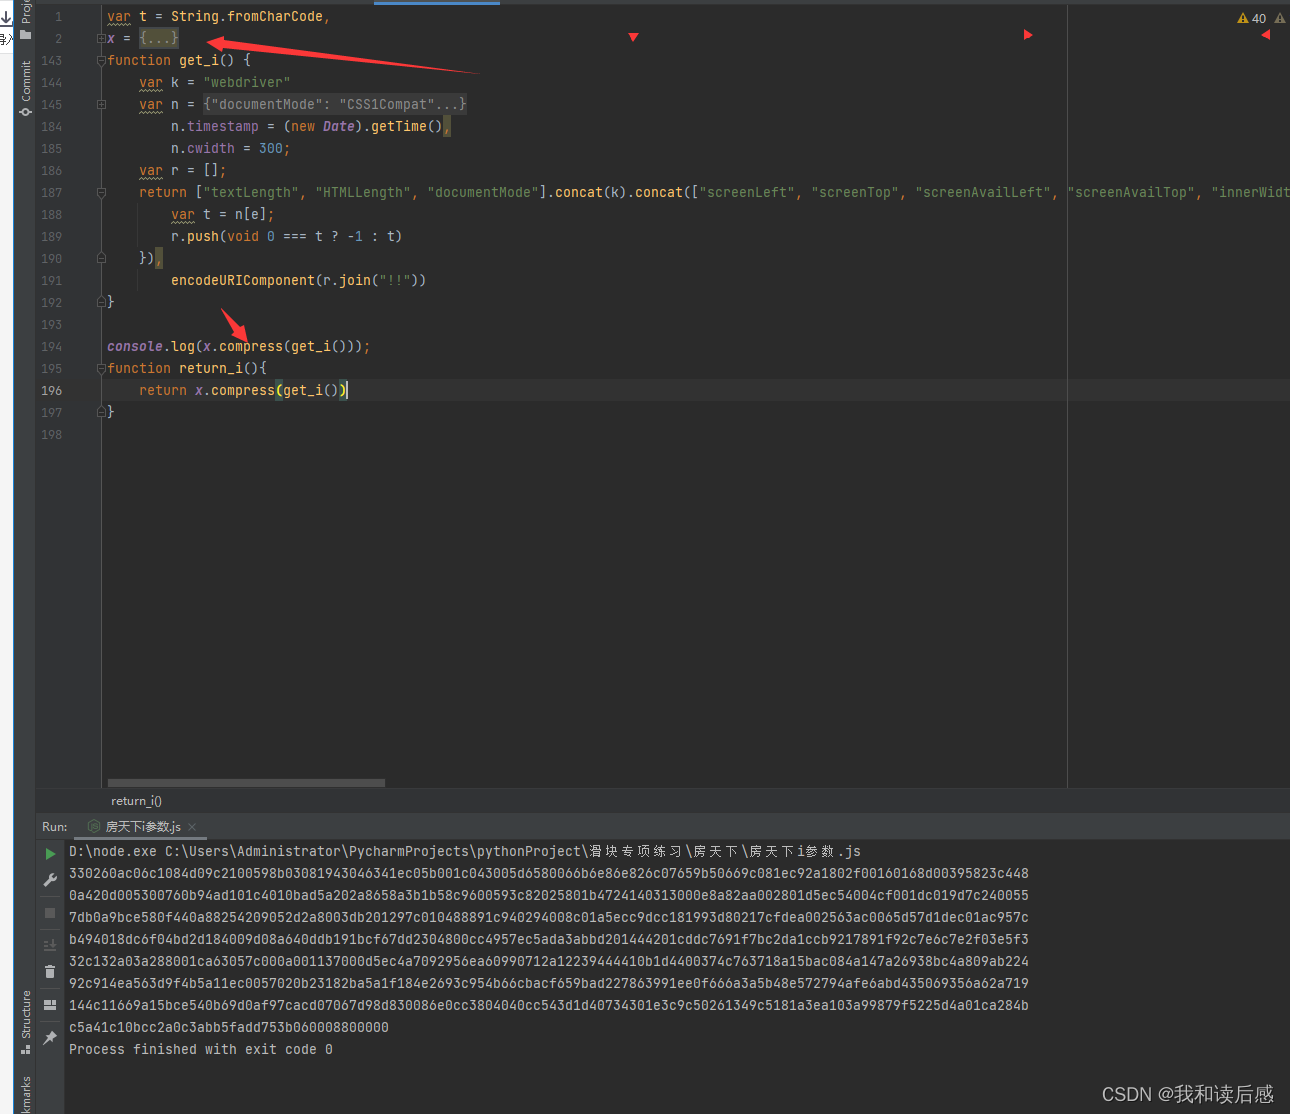Click console output line starting c5a41c10
1290x1114 pixels.
tap(229, 1027)
